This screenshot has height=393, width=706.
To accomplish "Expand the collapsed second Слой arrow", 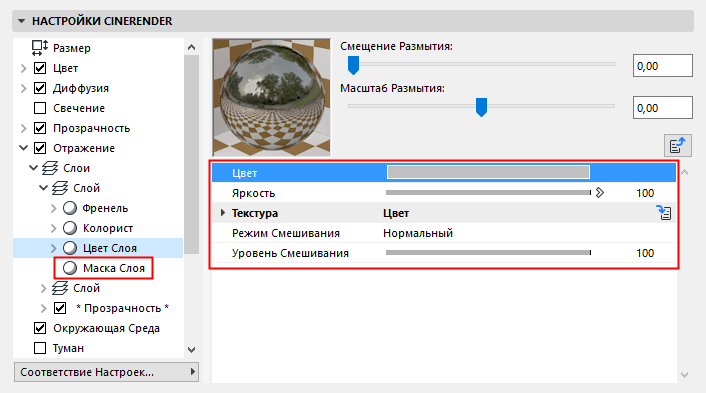I will coord(44,288).
